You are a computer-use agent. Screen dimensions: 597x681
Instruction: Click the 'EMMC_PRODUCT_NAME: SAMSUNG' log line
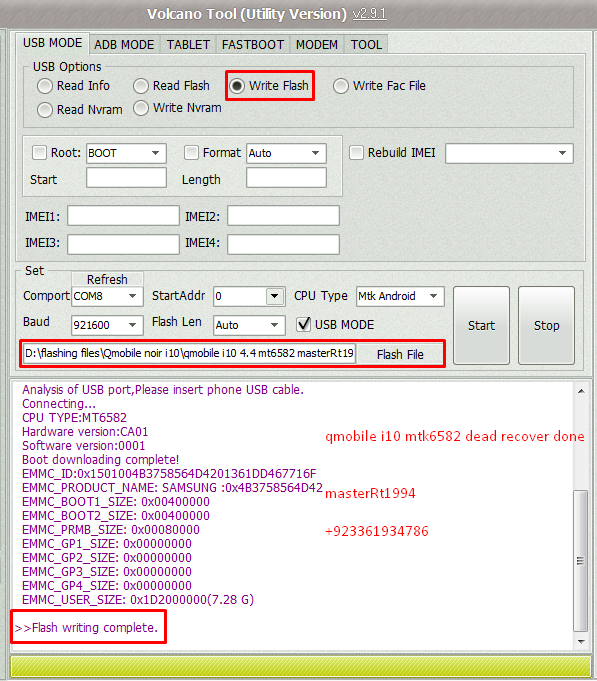[x=172, y=488]
